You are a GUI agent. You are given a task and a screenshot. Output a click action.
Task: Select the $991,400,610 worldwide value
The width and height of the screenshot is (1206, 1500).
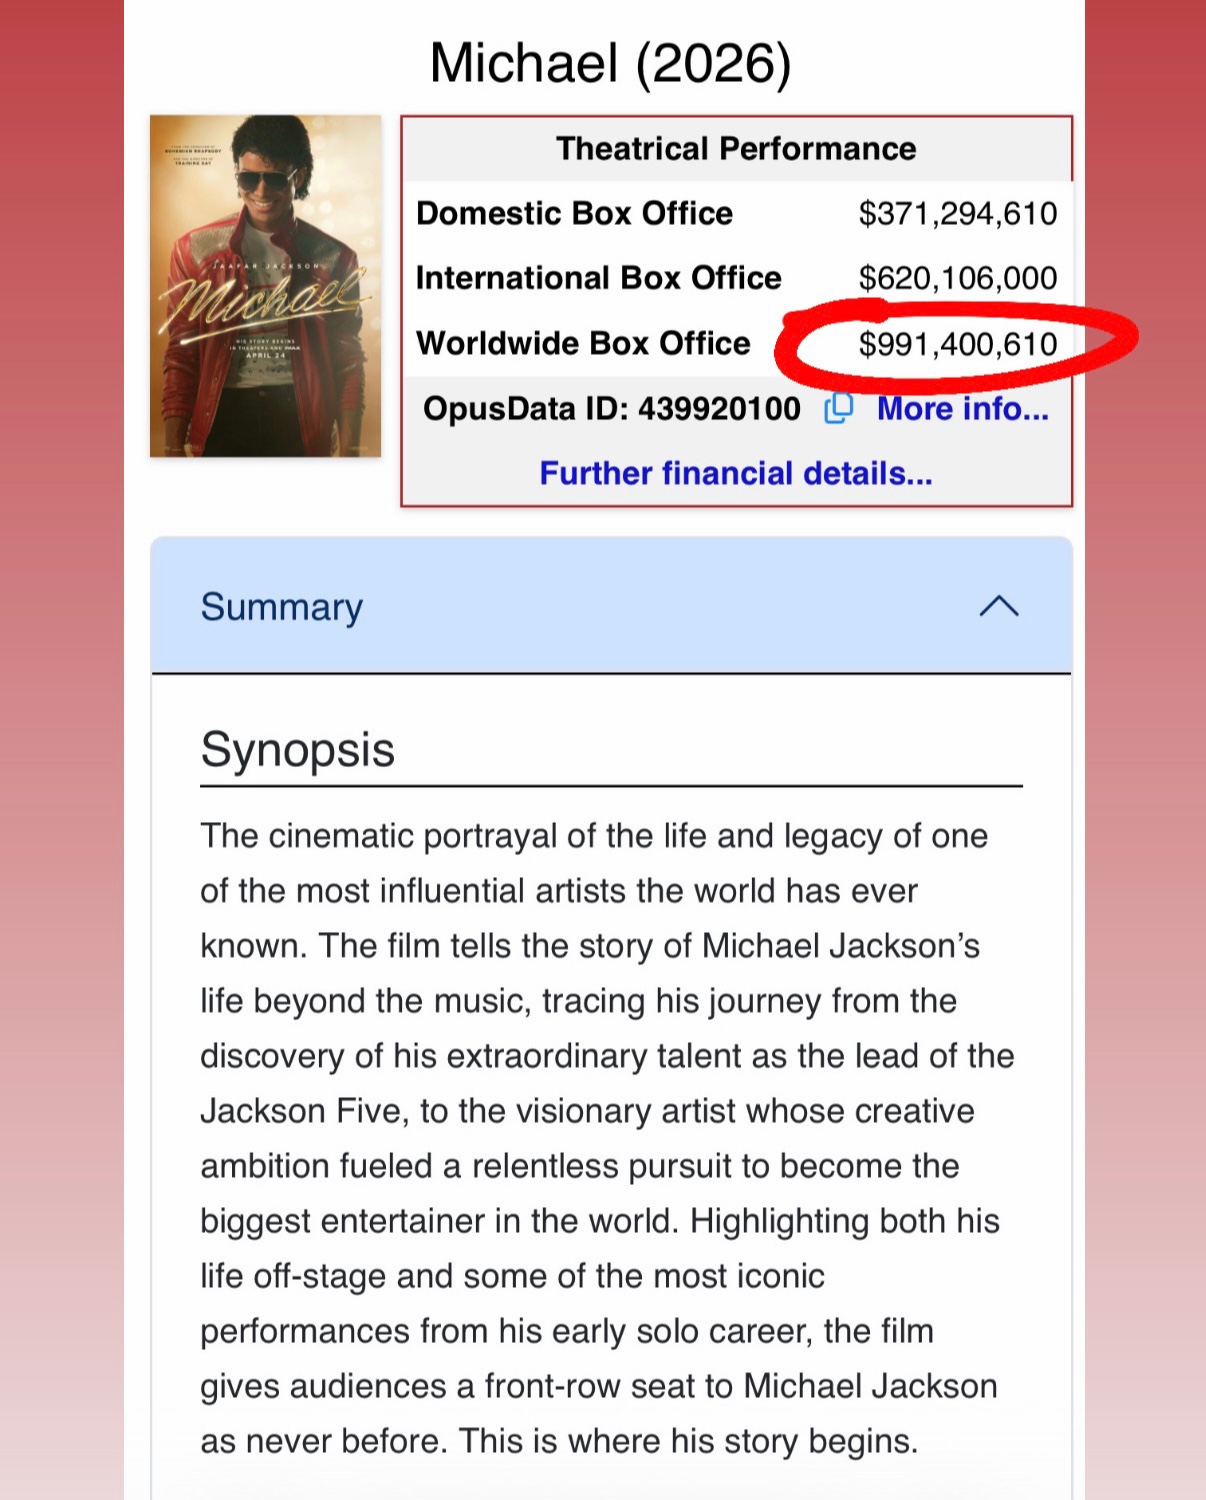tap(958, 344)
